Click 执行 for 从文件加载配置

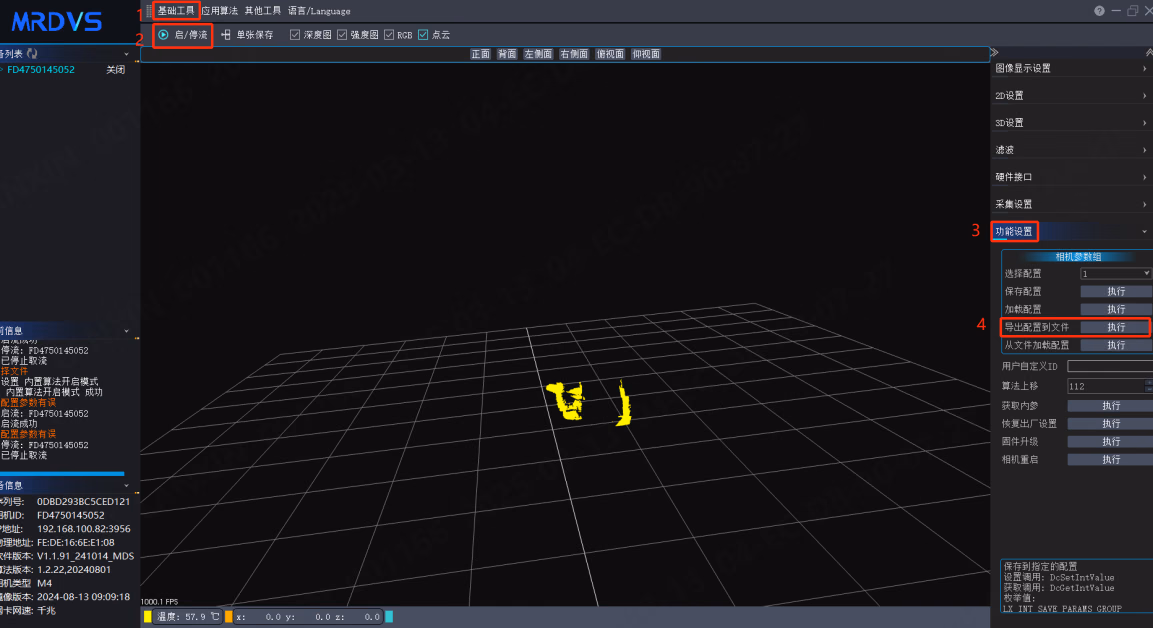click(1115, 345)
